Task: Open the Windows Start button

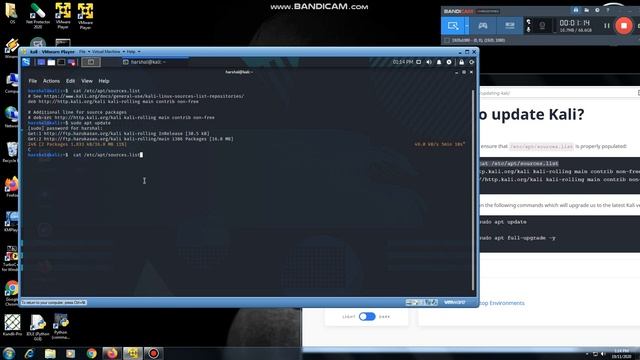Action: tap(9, 353)
